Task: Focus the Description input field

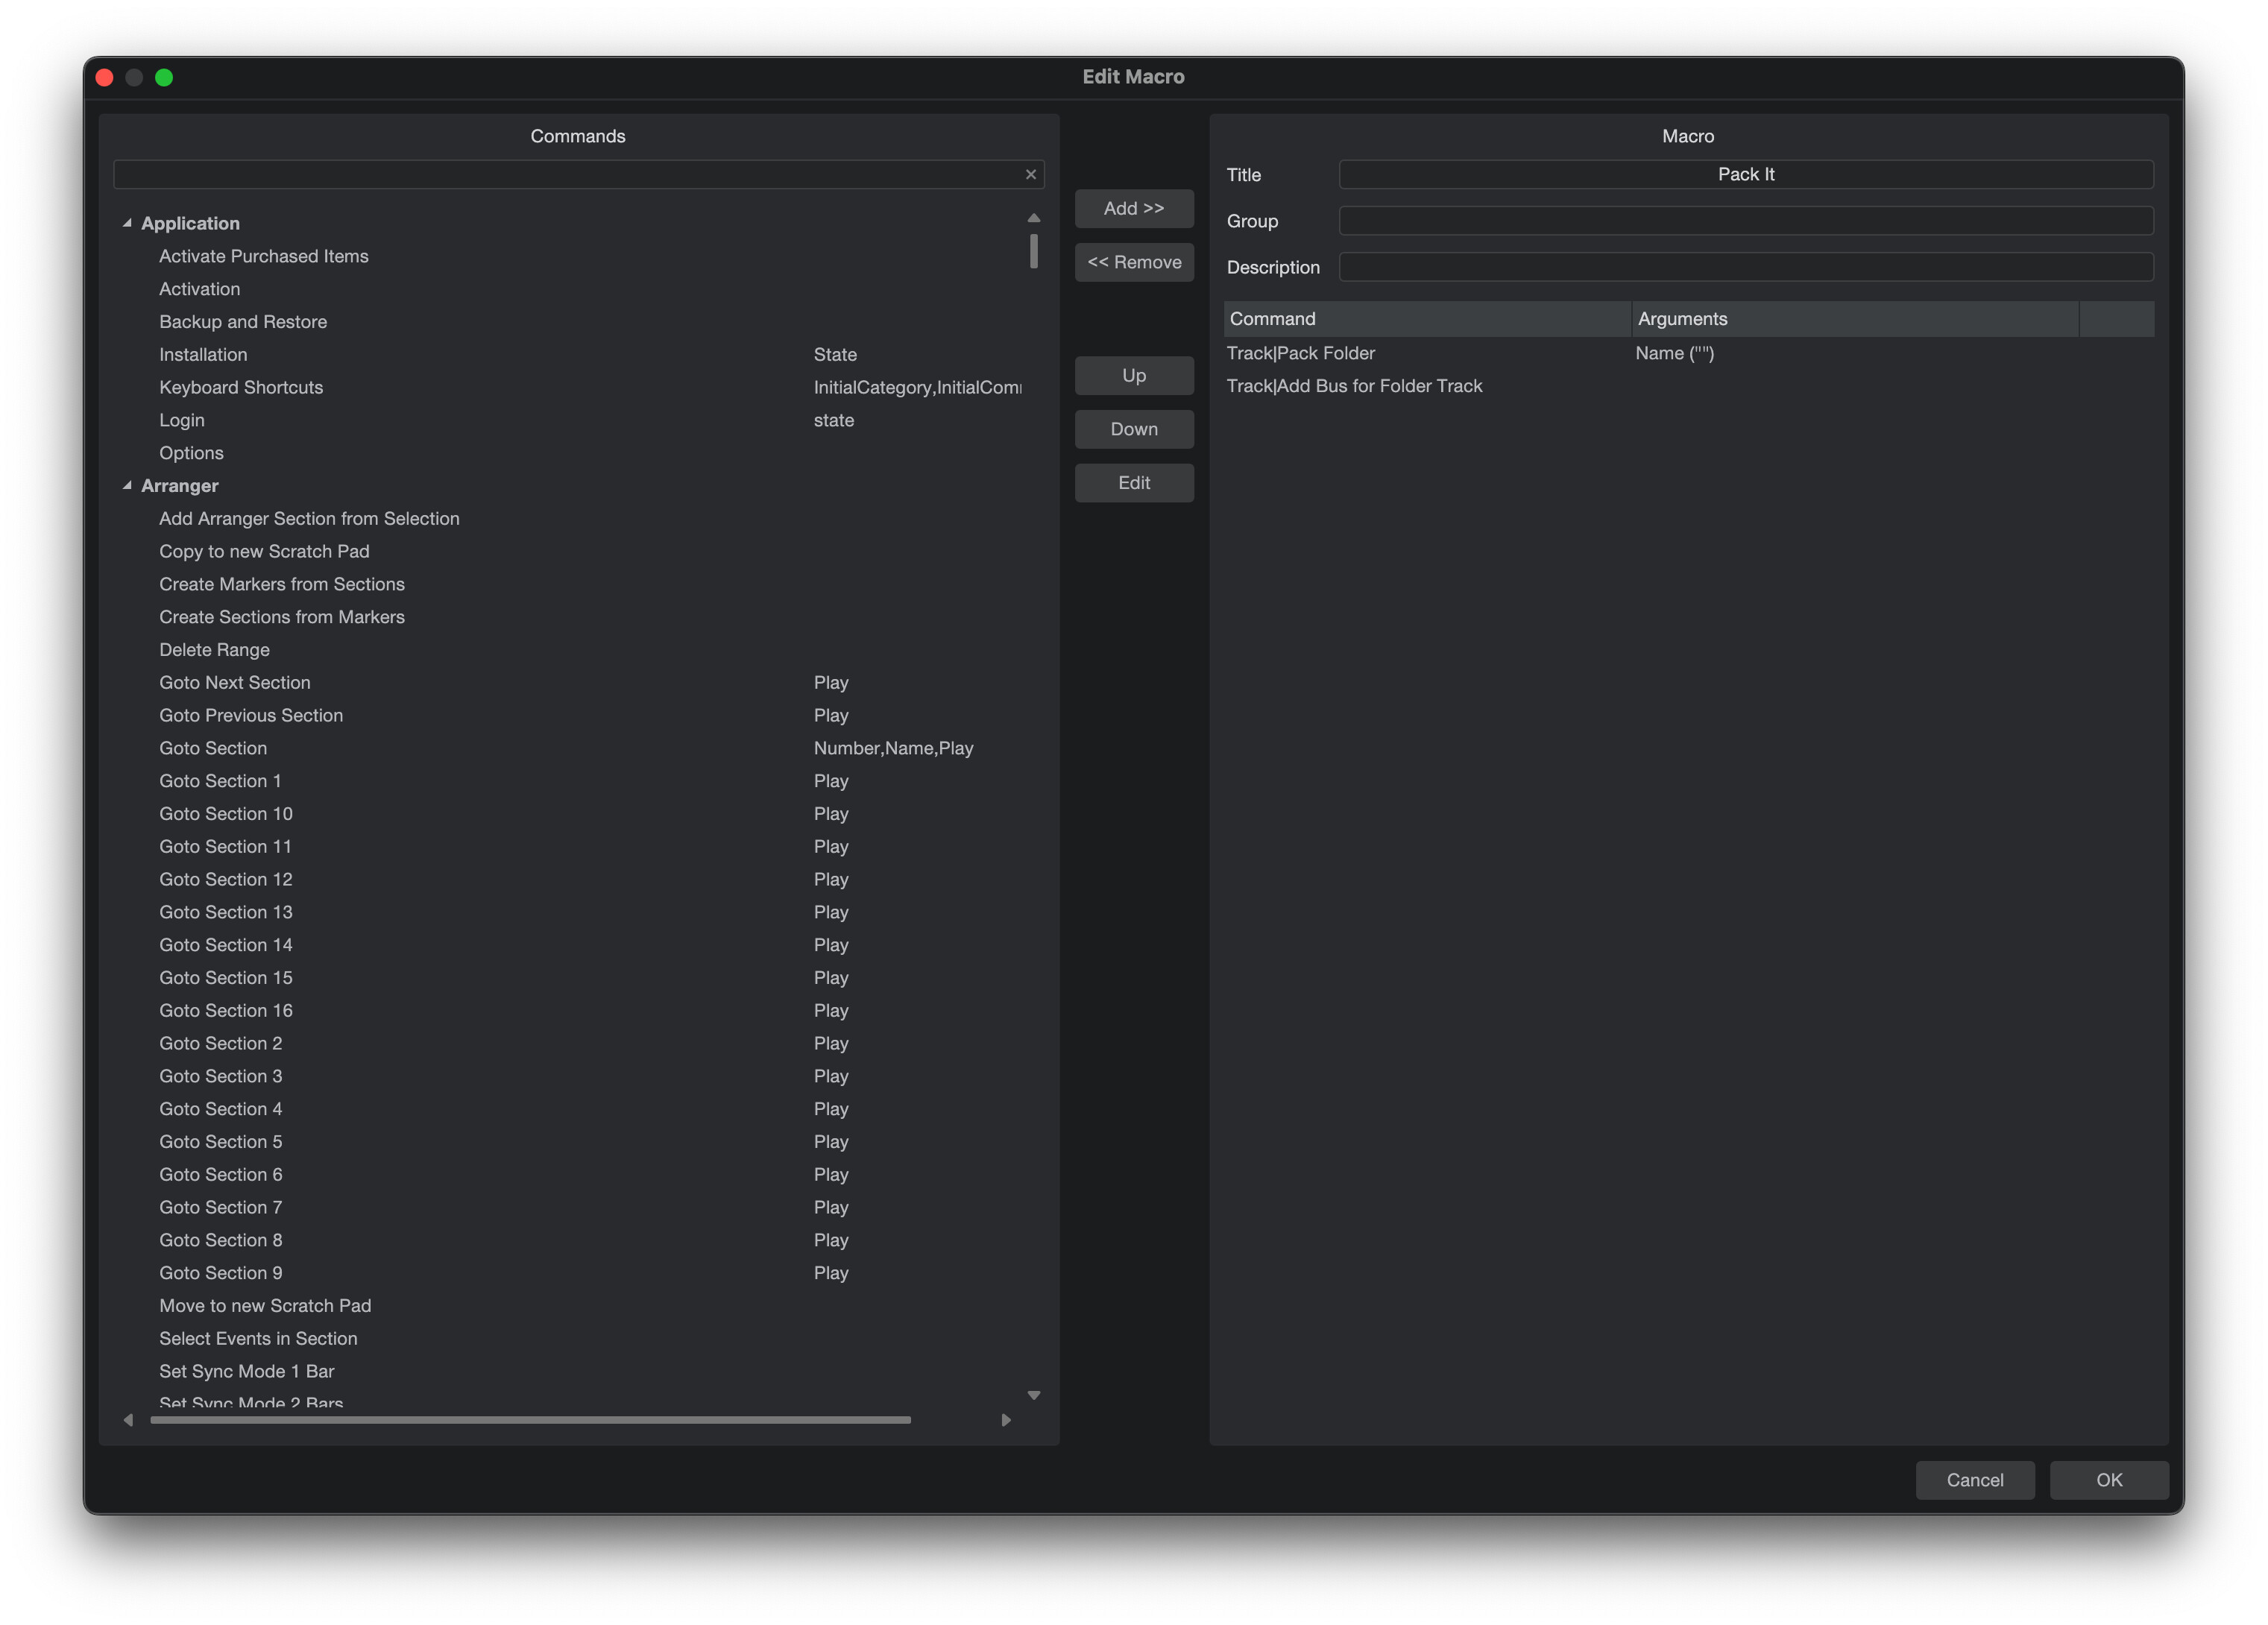Action: 1746,267
